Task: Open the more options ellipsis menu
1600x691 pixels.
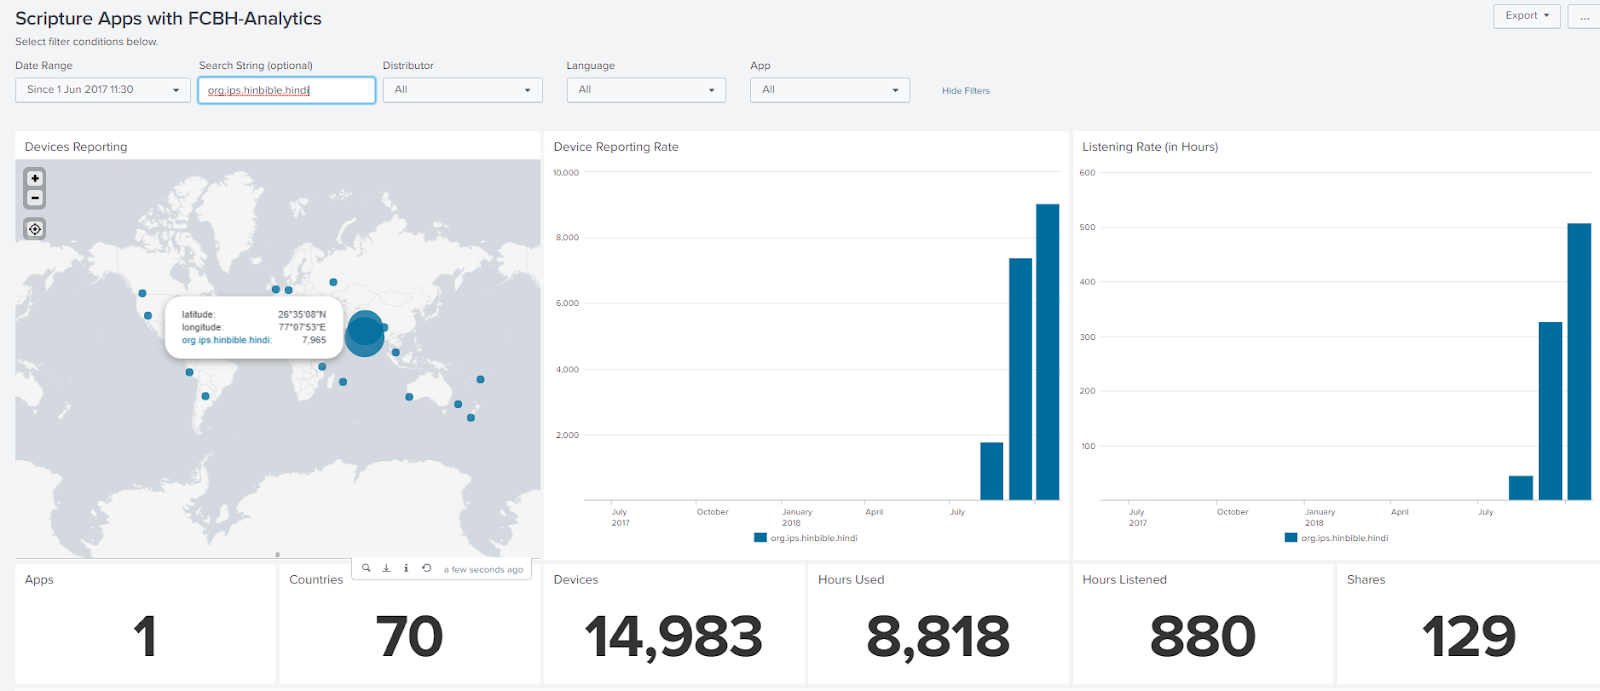Action: pyautogui.click(x=1584, y=16)
